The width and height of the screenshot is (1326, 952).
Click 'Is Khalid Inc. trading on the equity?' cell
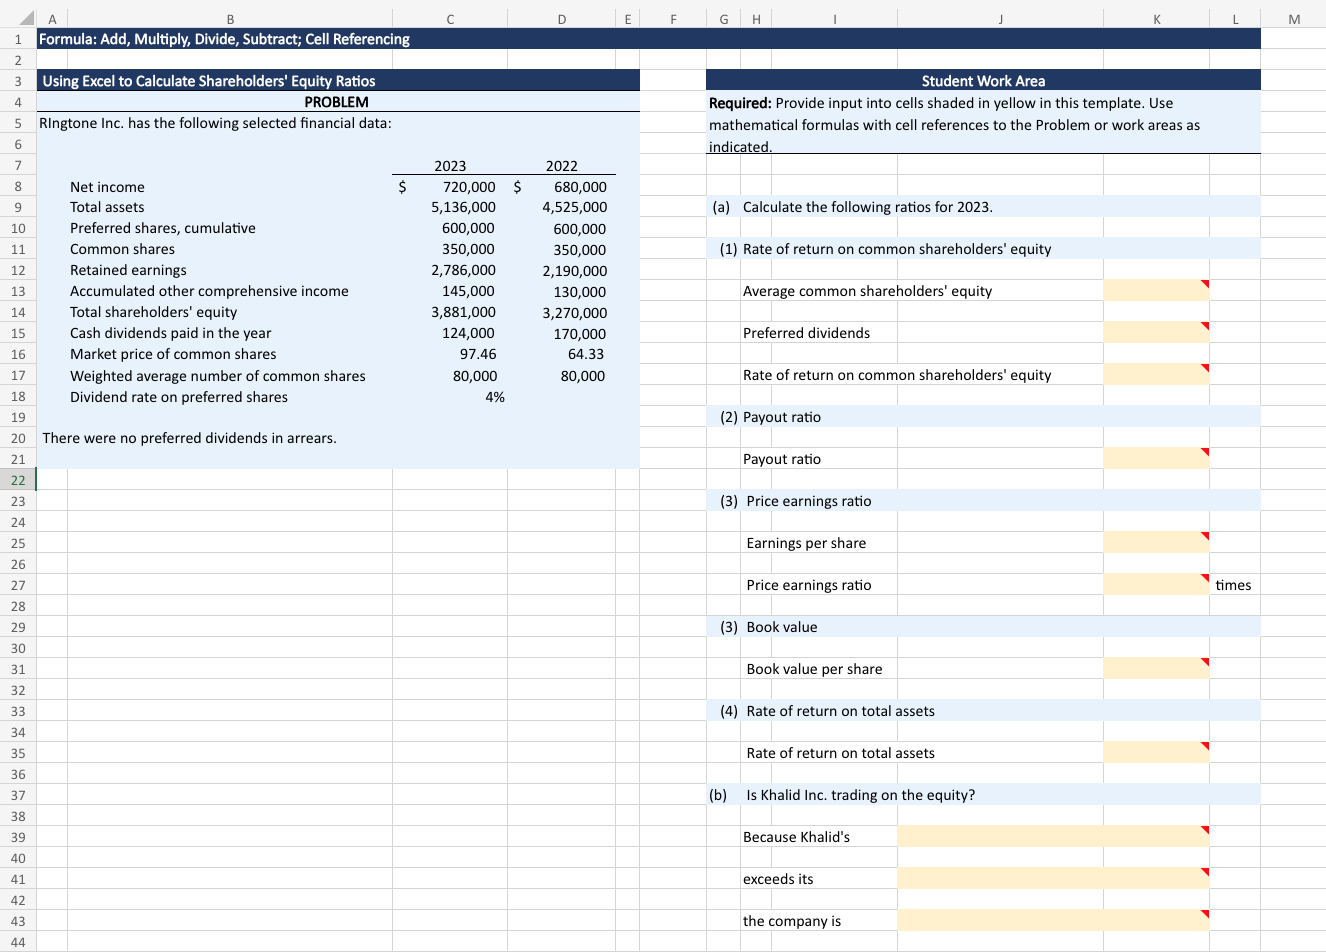(x=861, y=795)
